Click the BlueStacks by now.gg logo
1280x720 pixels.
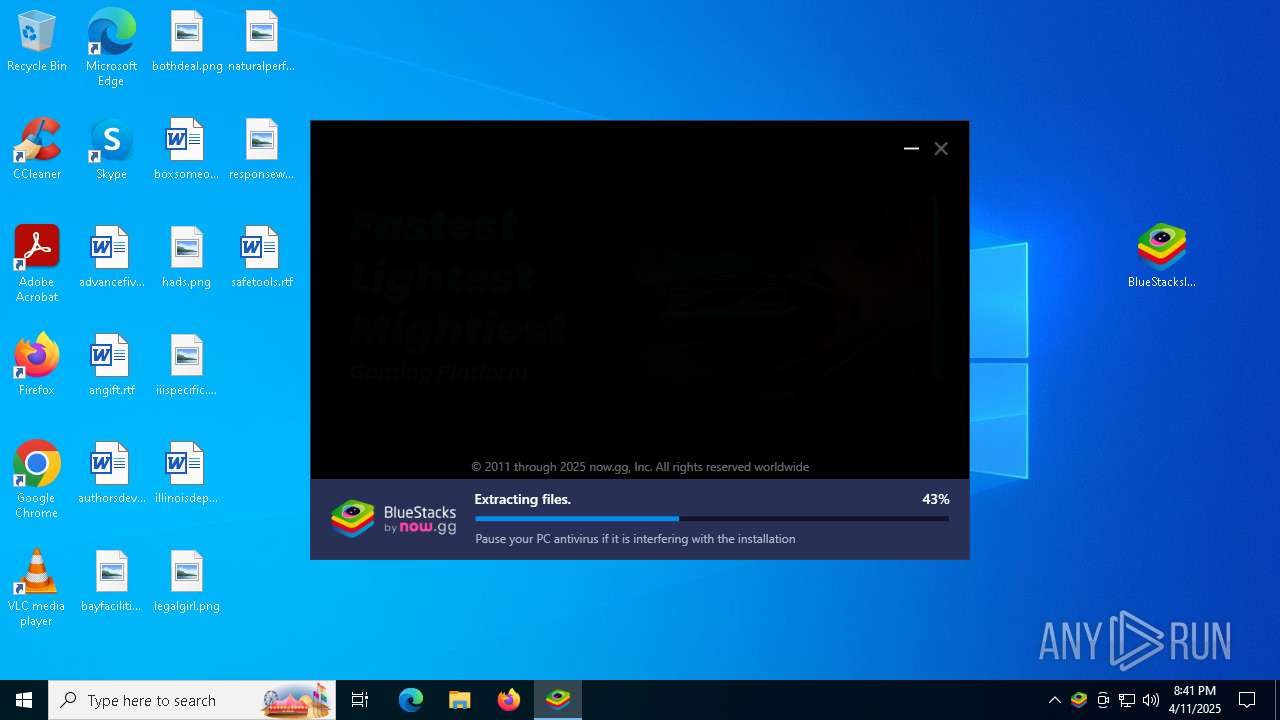(x=394, y=519)
